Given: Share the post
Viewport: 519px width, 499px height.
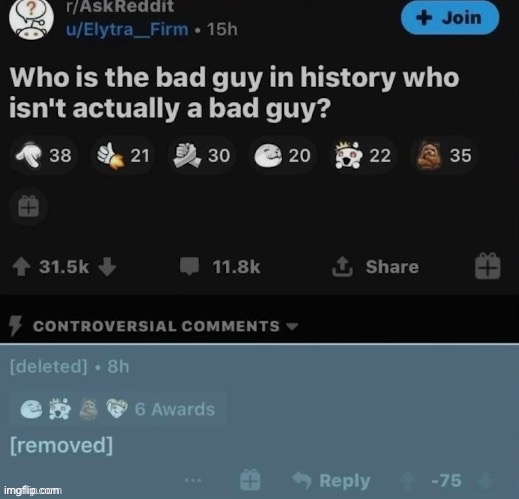Looking at the screenshot, I should [376, 267].
